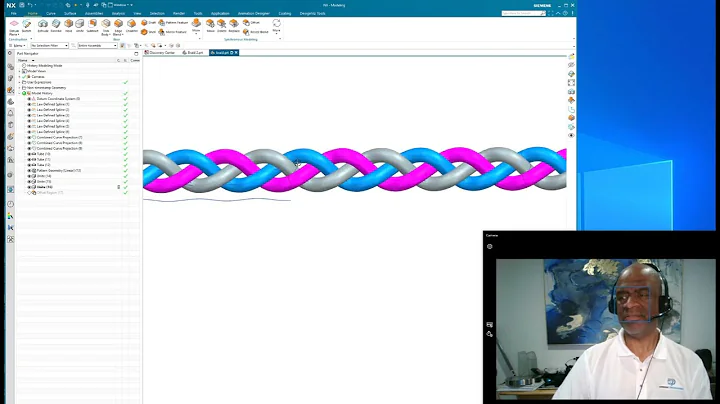Select the Trim Body tool
The width and height of the screenshot is (720, 404).
[106, 27]
